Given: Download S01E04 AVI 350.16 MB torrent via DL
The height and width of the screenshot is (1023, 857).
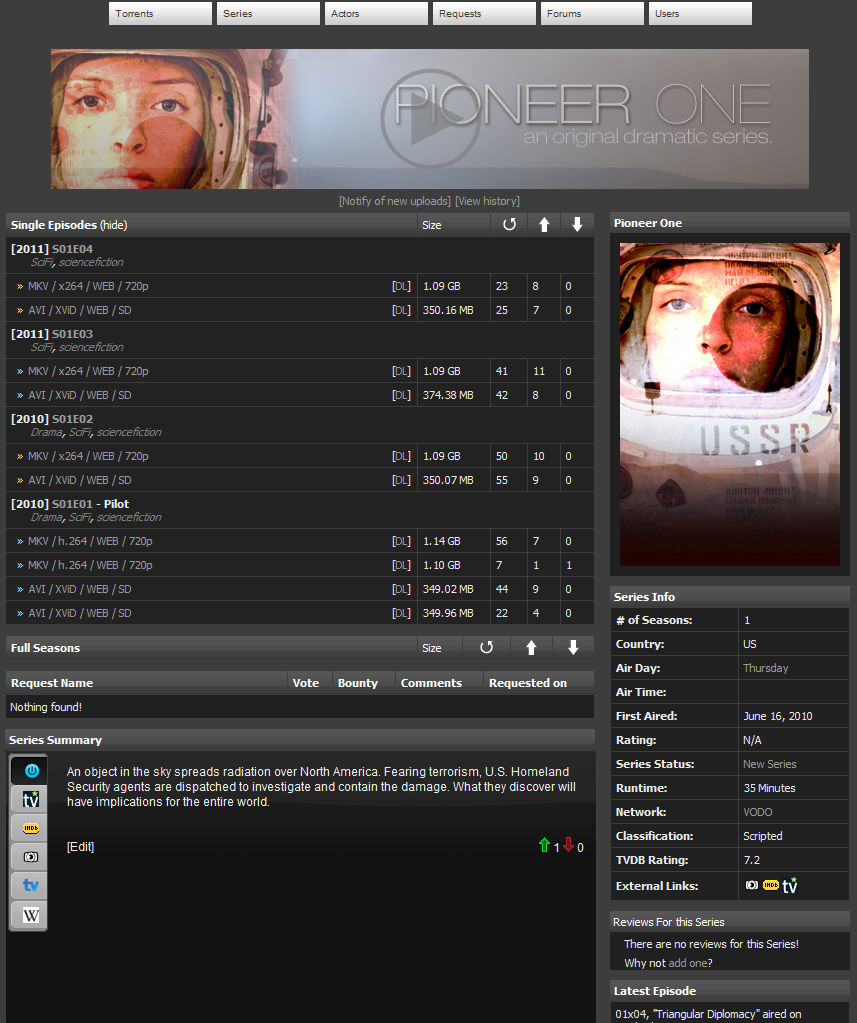Looking at the screenshot, I should click(x=401, y=311).
